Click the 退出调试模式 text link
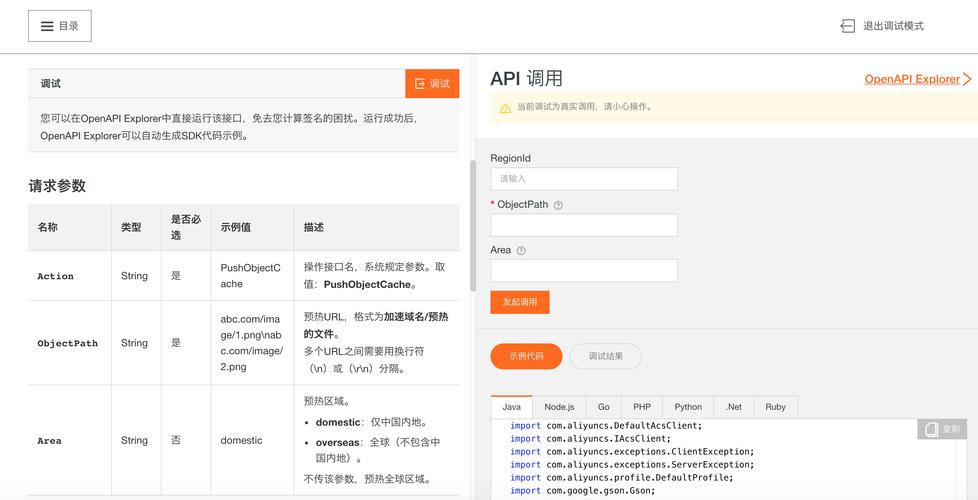 click(x=893, y=26)
